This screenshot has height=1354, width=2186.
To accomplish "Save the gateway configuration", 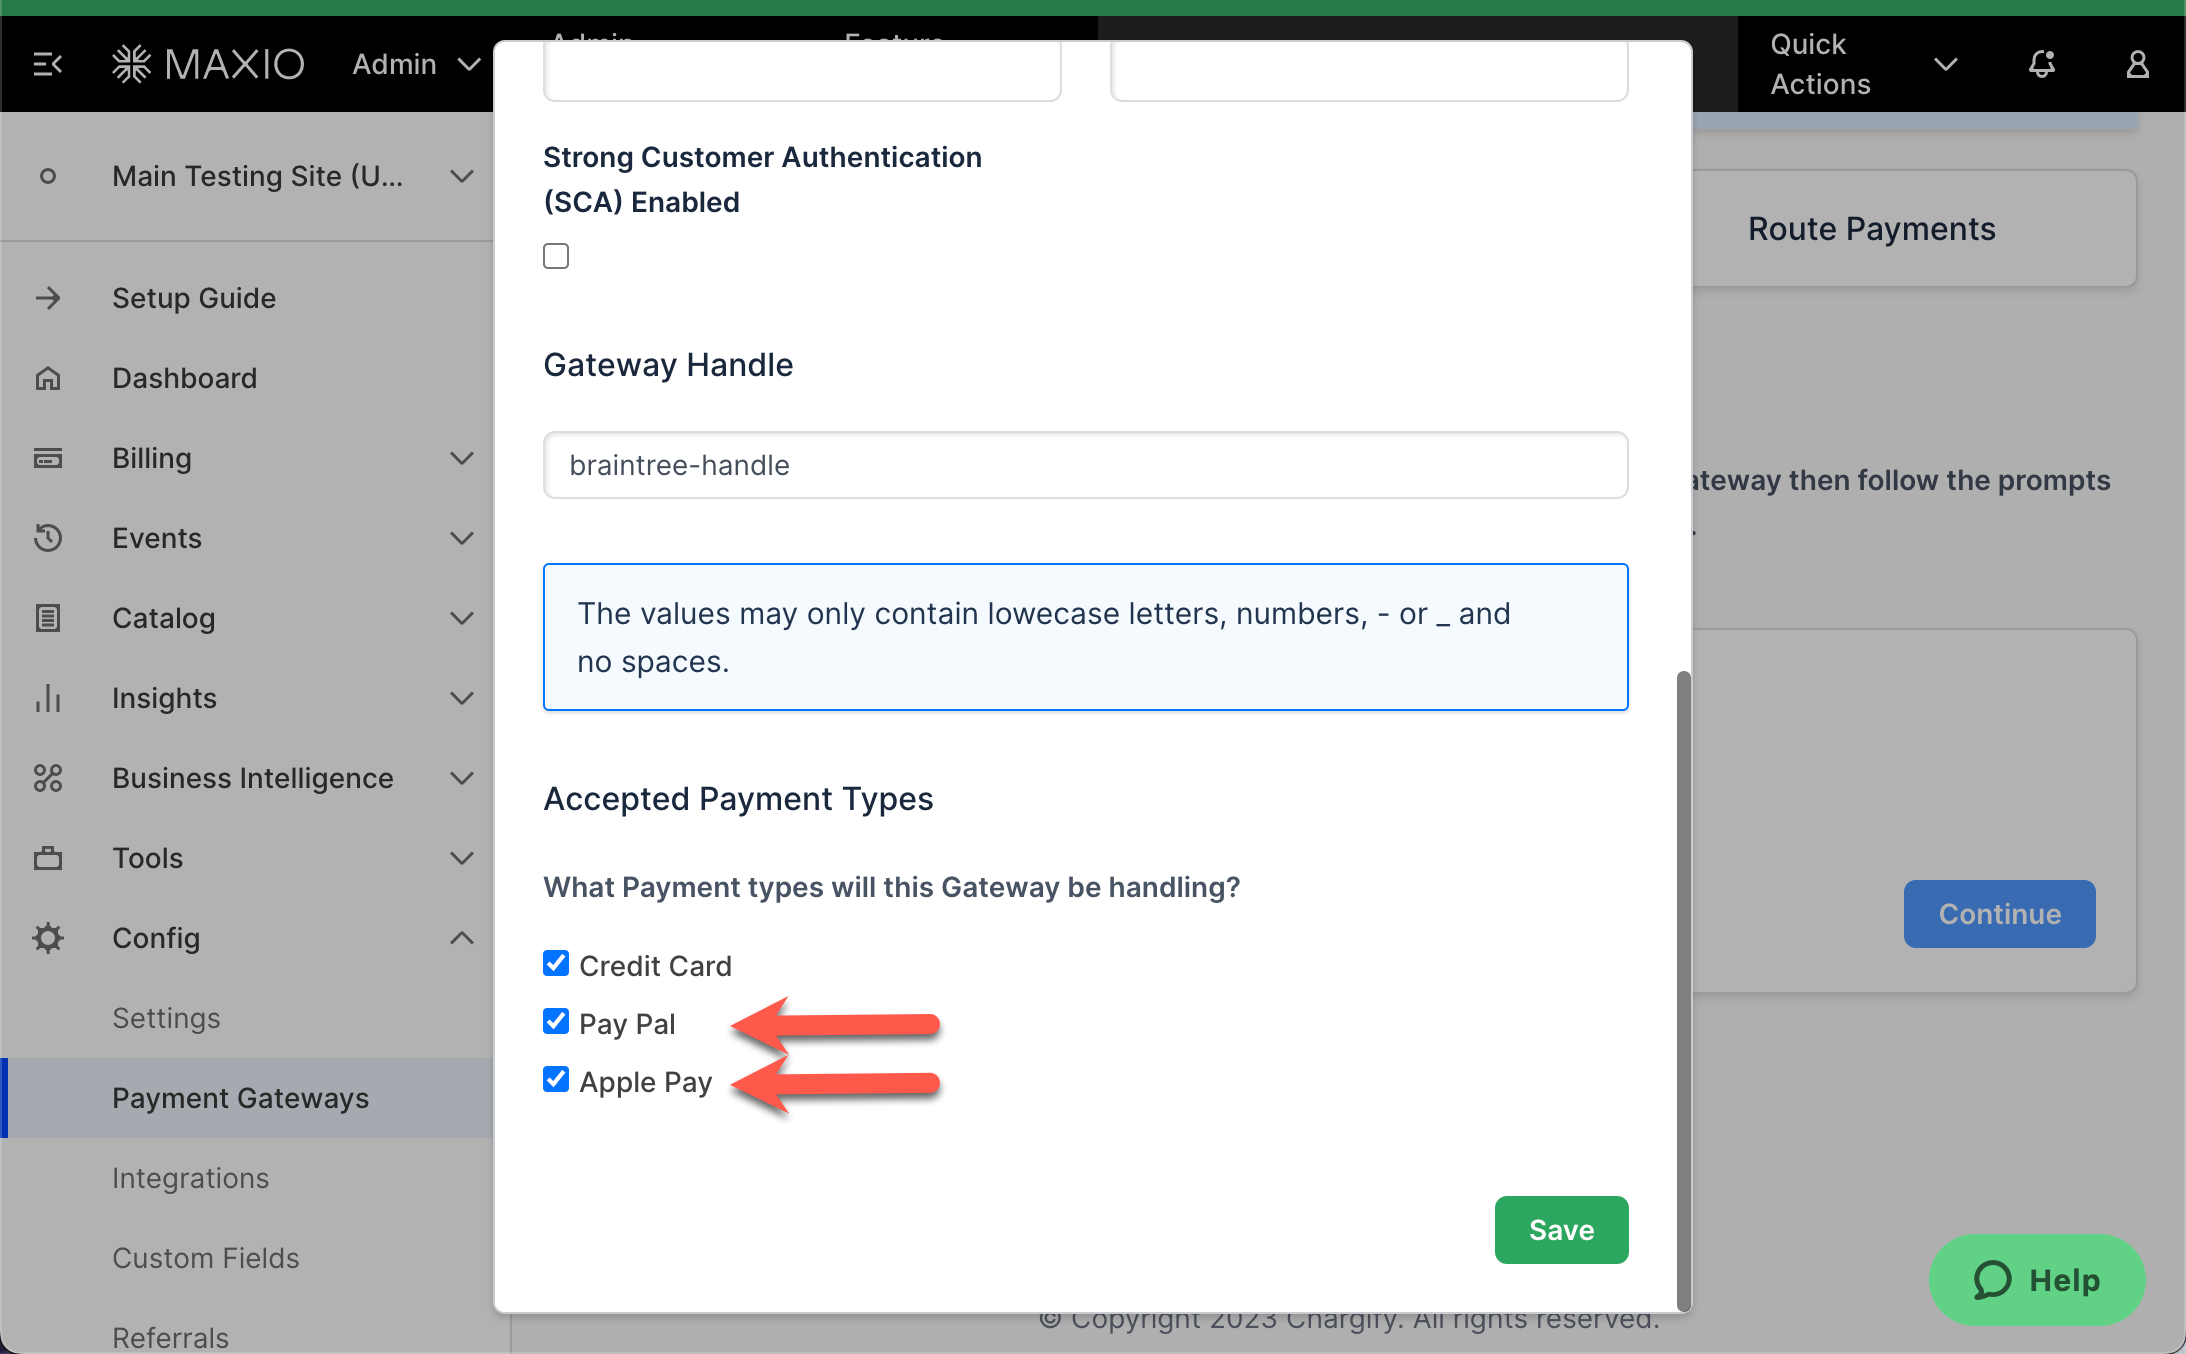I will coord(1561,1230).
